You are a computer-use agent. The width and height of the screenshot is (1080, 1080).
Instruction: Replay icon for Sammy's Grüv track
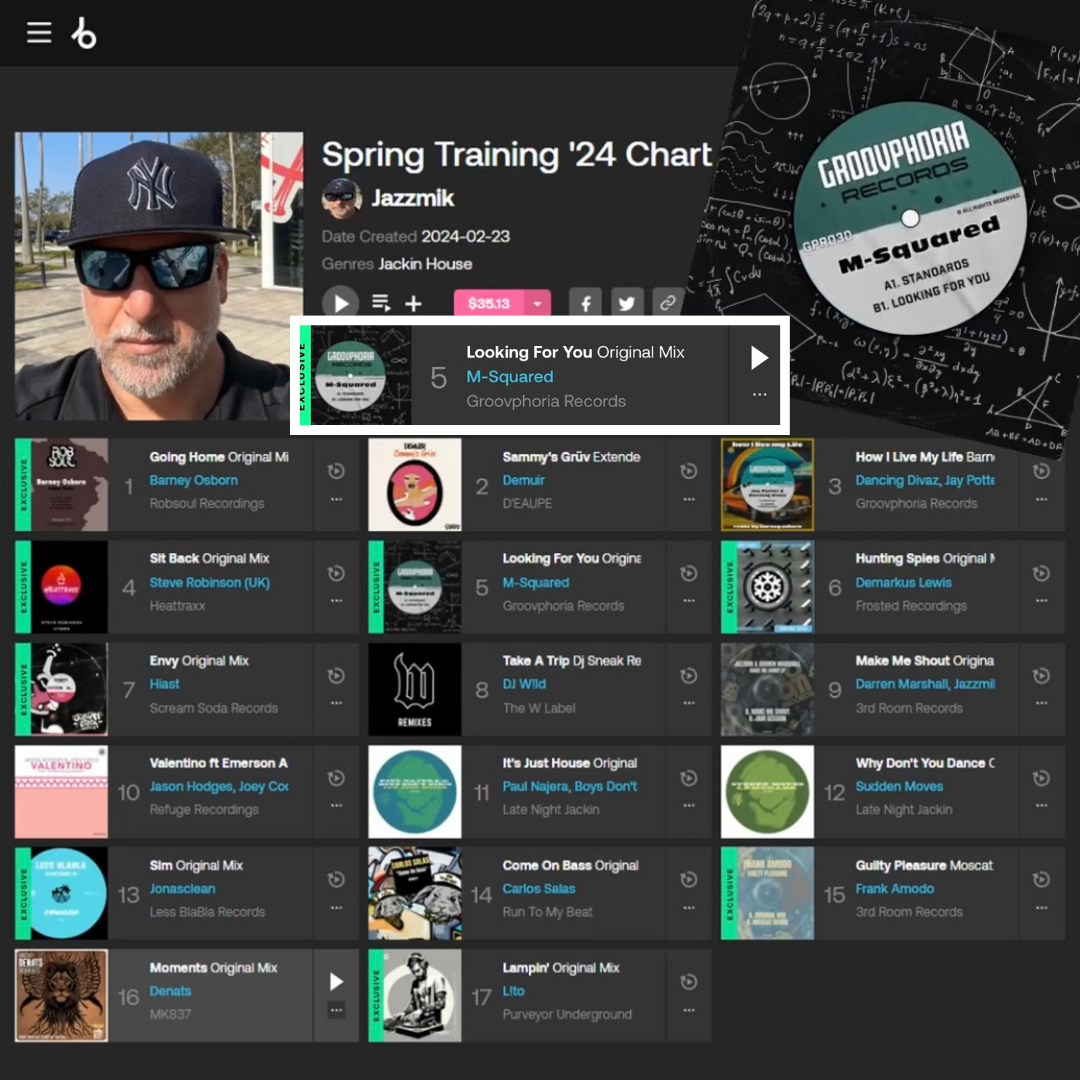(689, 471)
